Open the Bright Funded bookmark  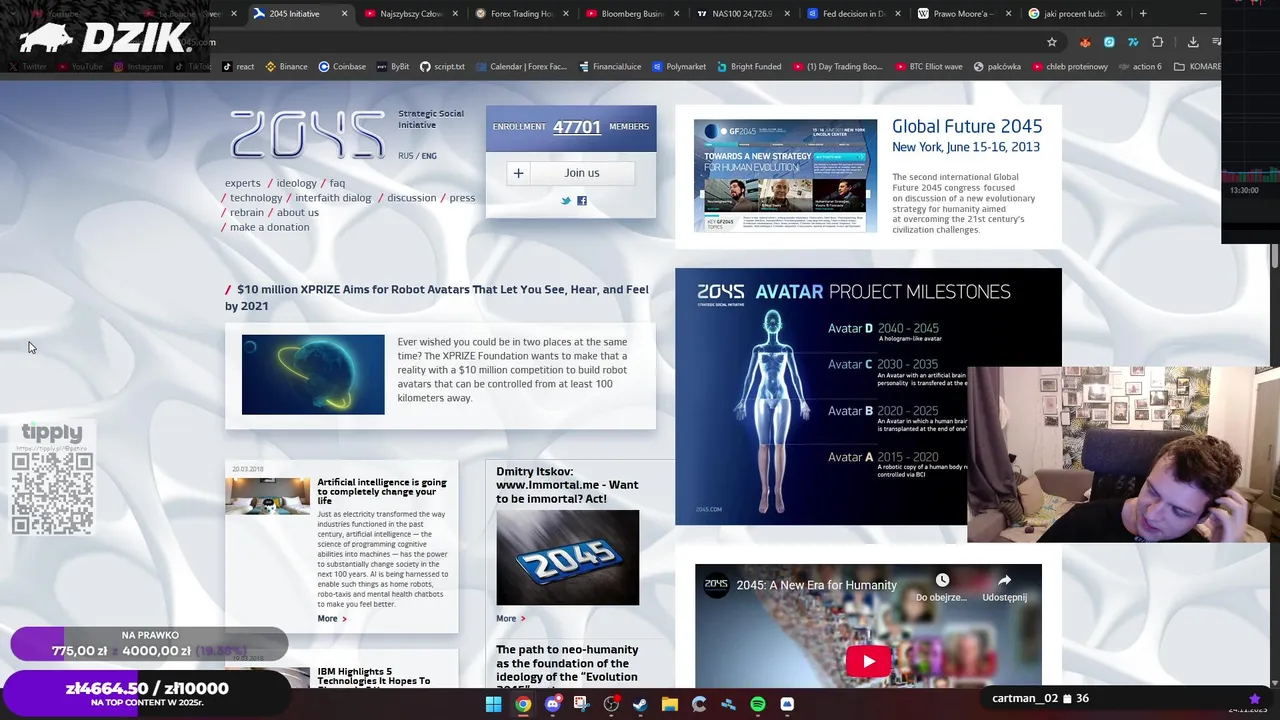749,66
